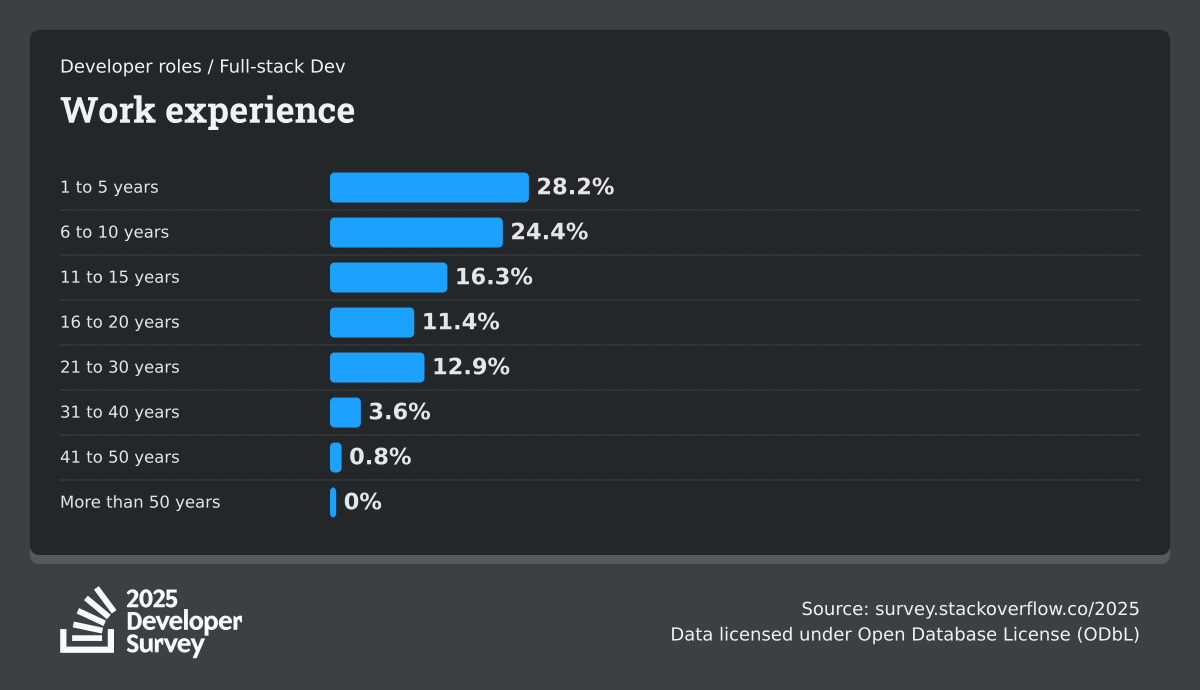Select the "21 to 30 years" bar
This screenshot has height=690, width=1200.
tap(377, 367)
